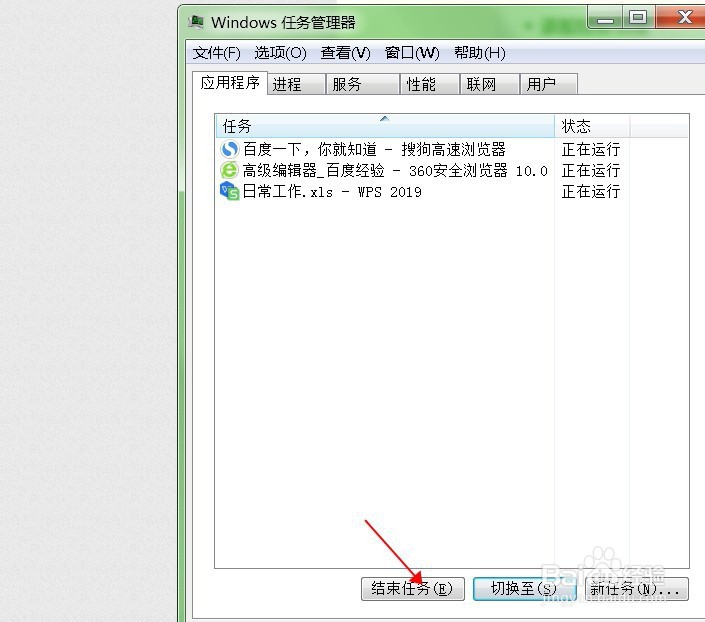
Task: Switch to the 进程 tab
Action: (x=296, y=84)
